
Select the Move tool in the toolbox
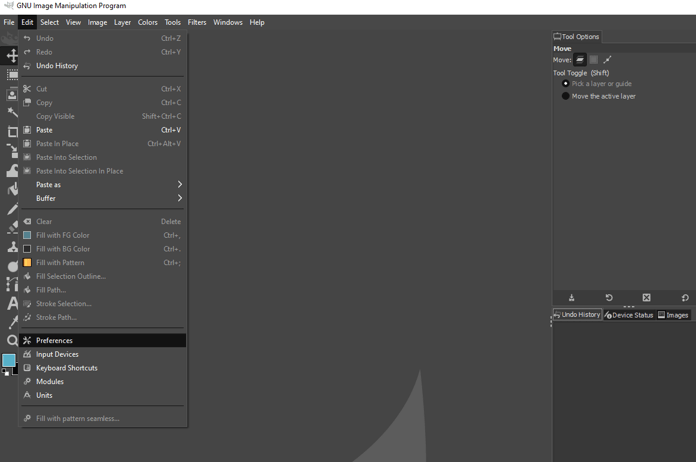coord(12,55)
